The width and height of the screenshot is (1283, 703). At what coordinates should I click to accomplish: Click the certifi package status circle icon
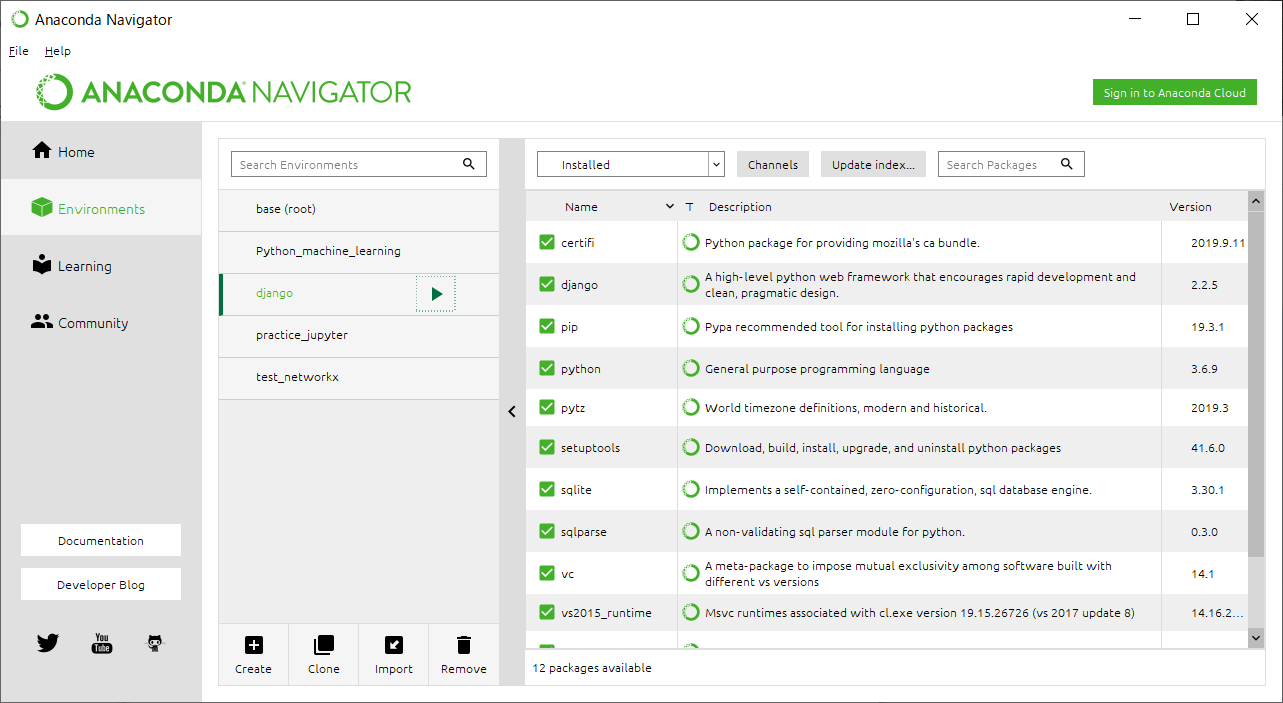690,242
